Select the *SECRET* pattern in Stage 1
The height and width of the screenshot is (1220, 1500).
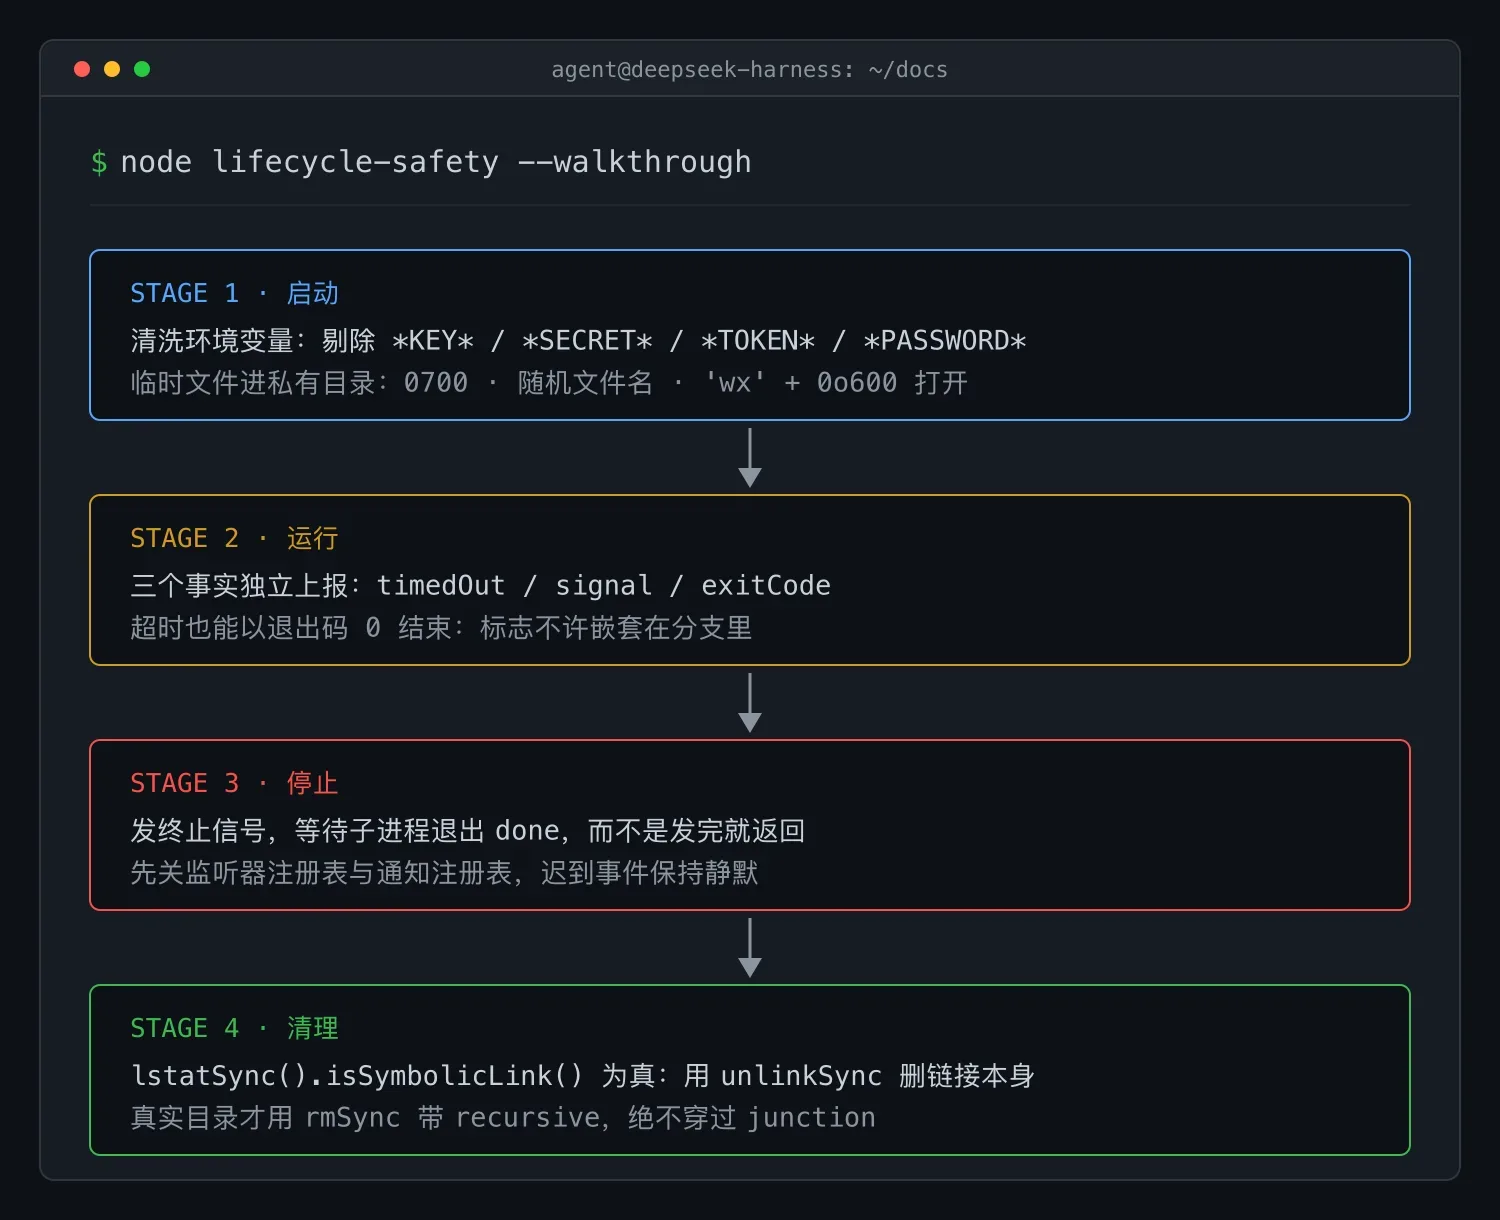click(x=587, y=341)
